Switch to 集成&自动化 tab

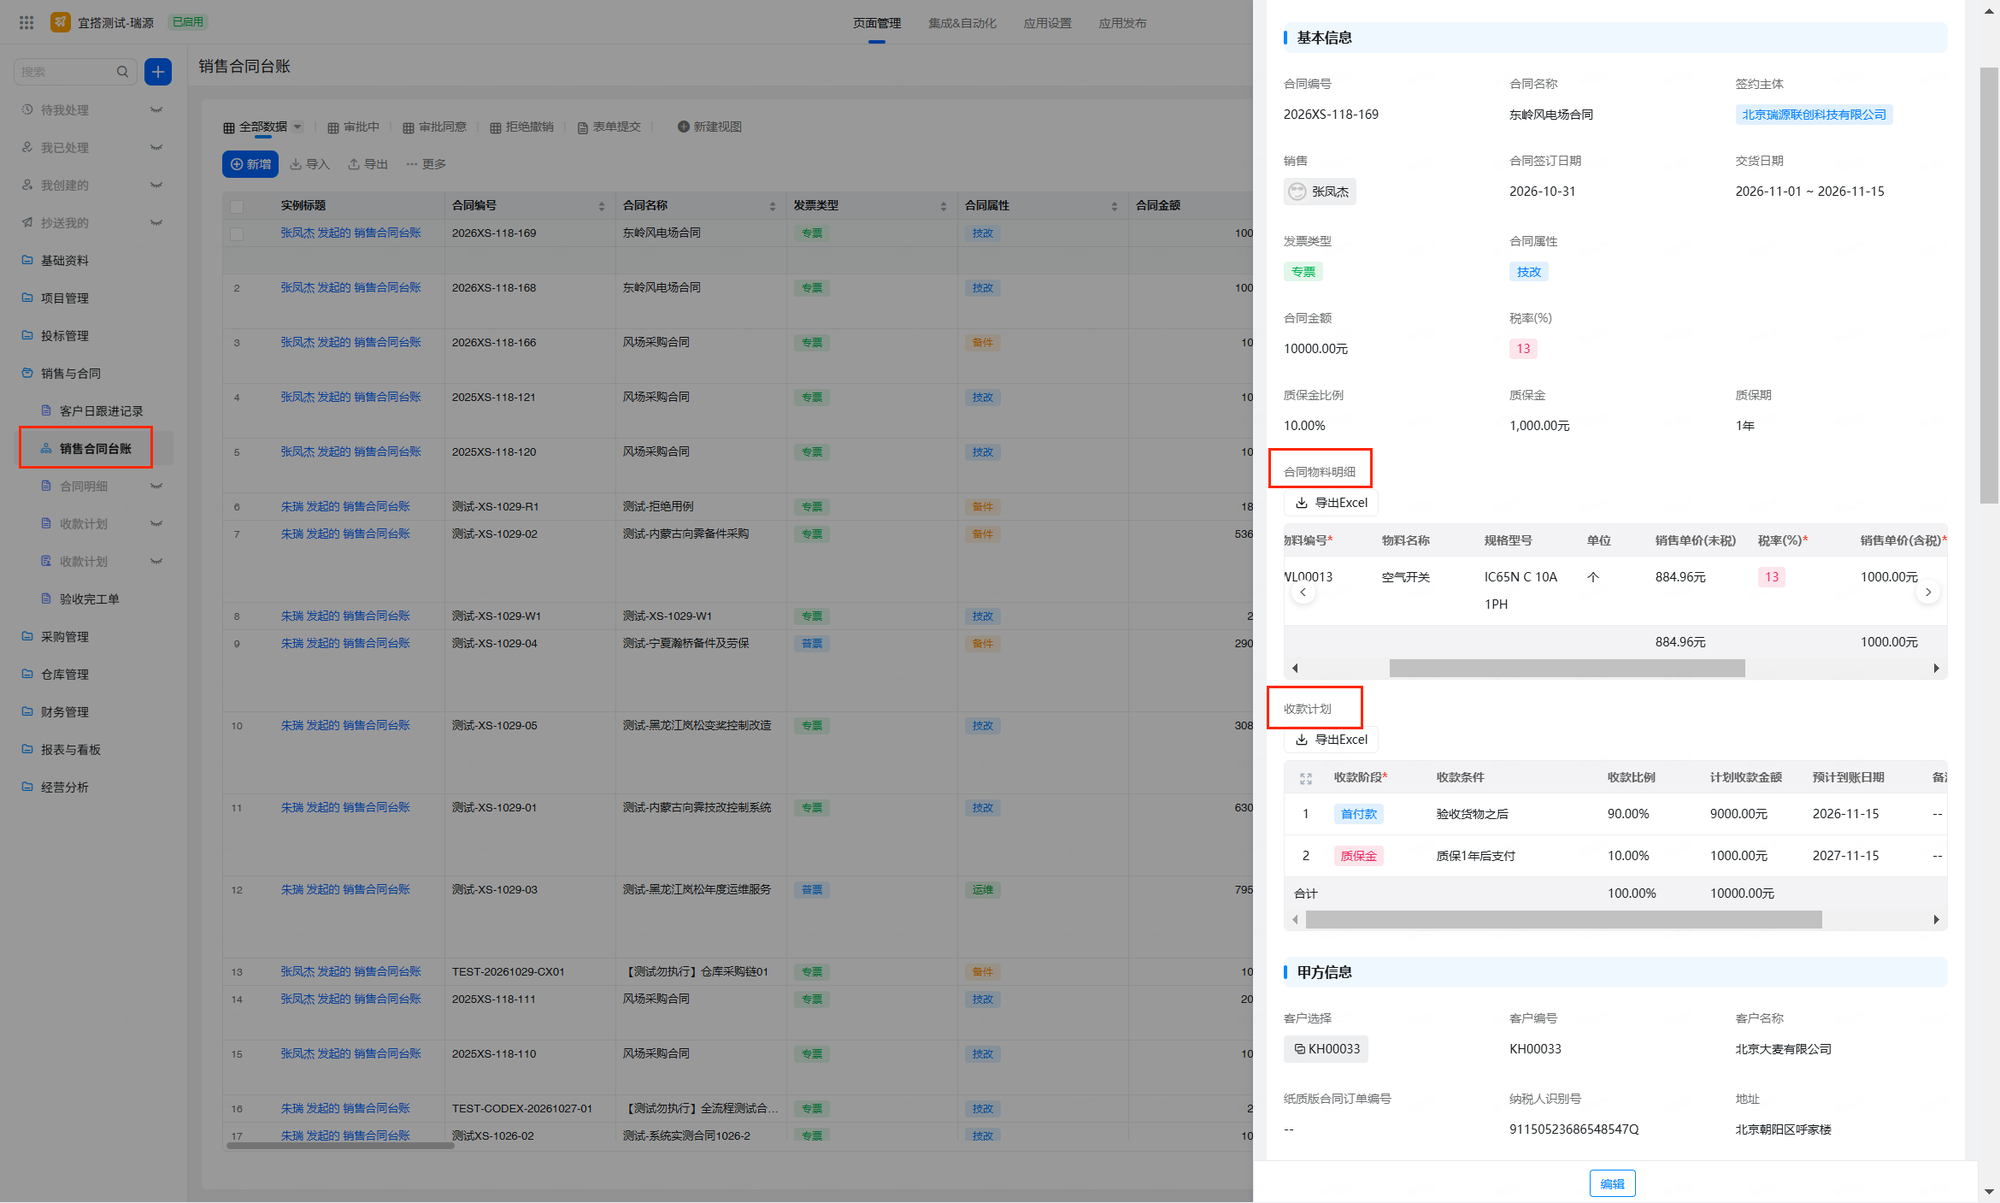[x=962, y=23]
